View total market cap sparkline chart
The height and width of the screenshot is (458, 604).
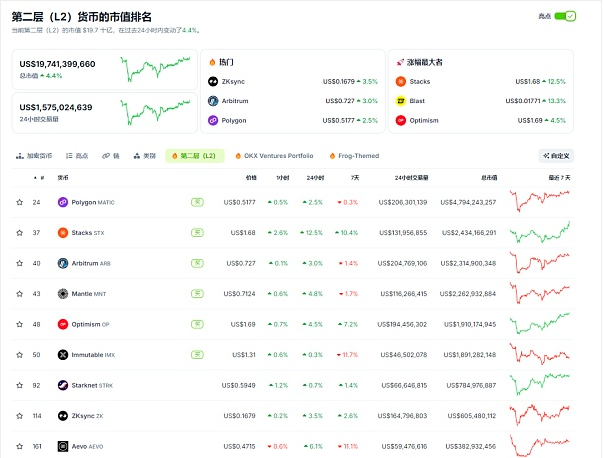coord(155,69)
